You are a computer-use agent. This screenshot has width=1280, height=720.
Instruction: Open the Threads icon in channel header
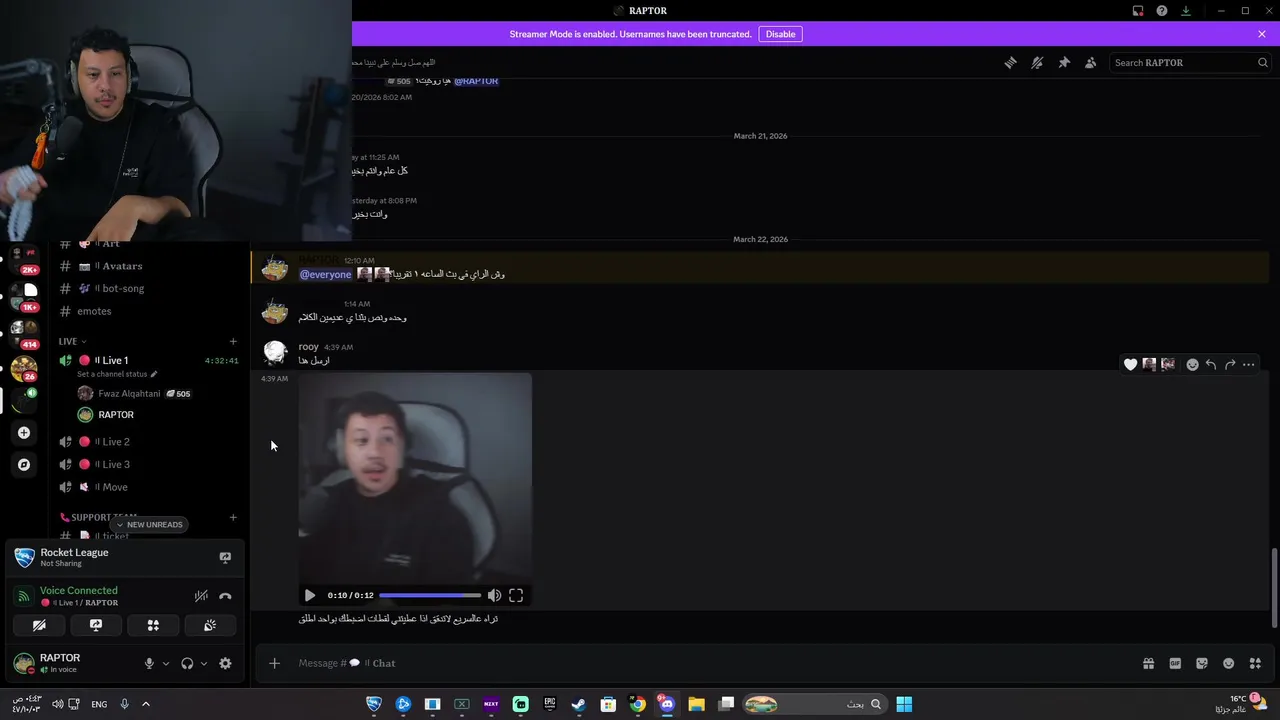[x=1010, y=62]
